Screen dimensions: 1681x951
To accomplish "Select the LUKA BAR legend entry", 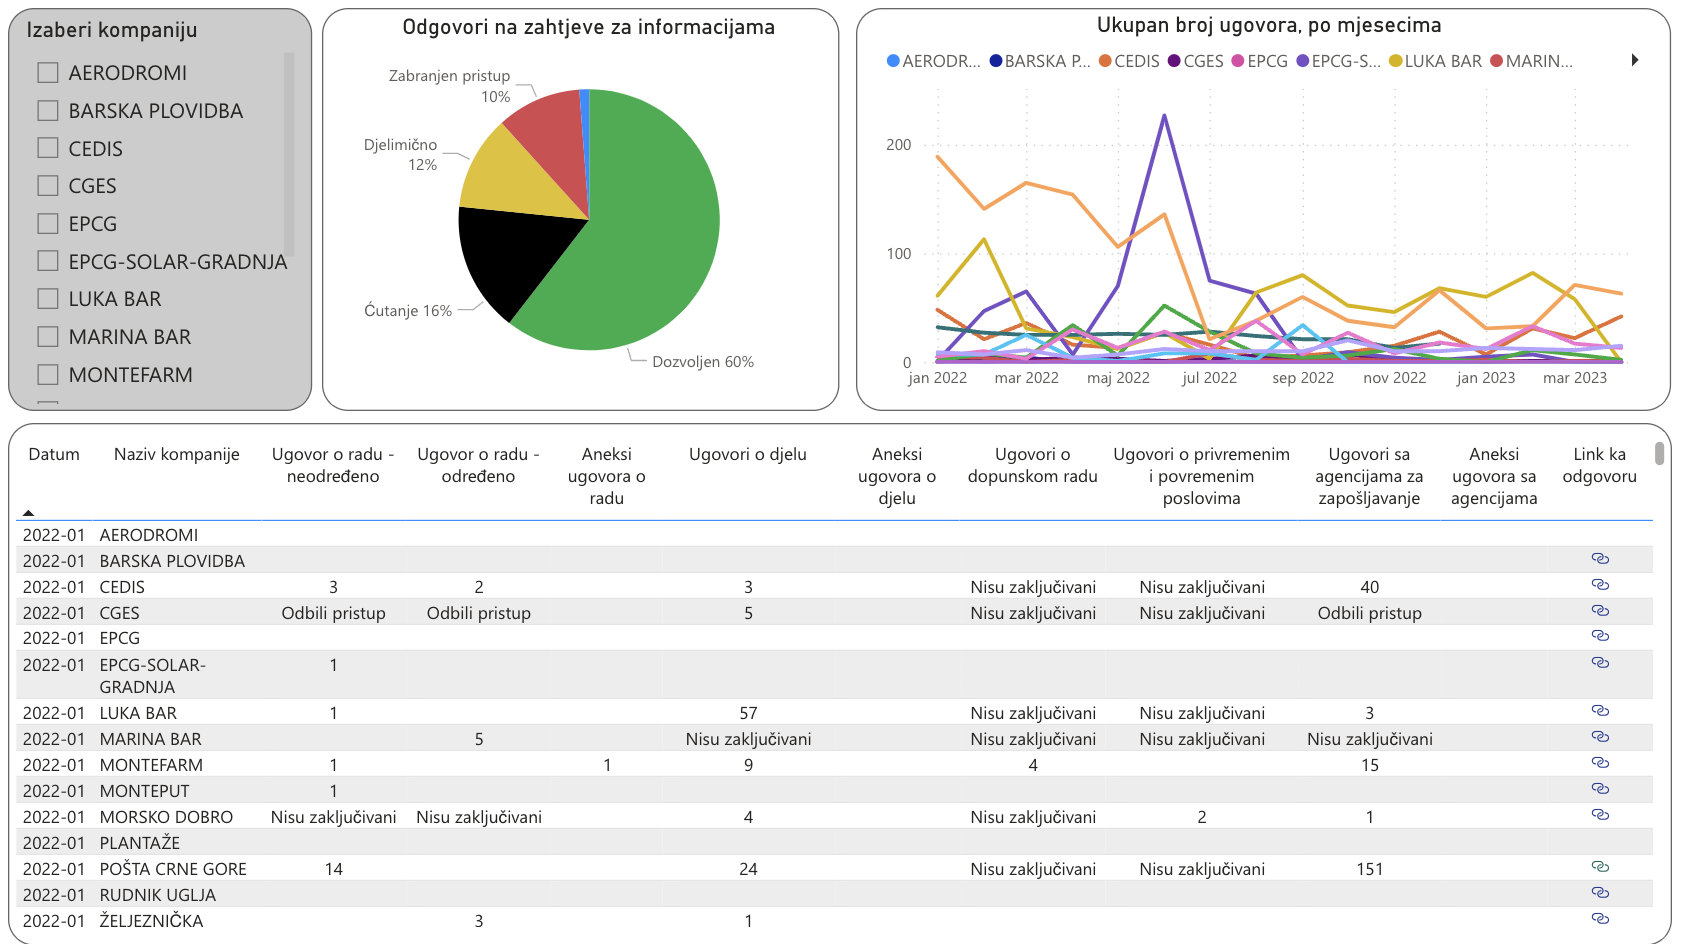I will point(1435,61).
